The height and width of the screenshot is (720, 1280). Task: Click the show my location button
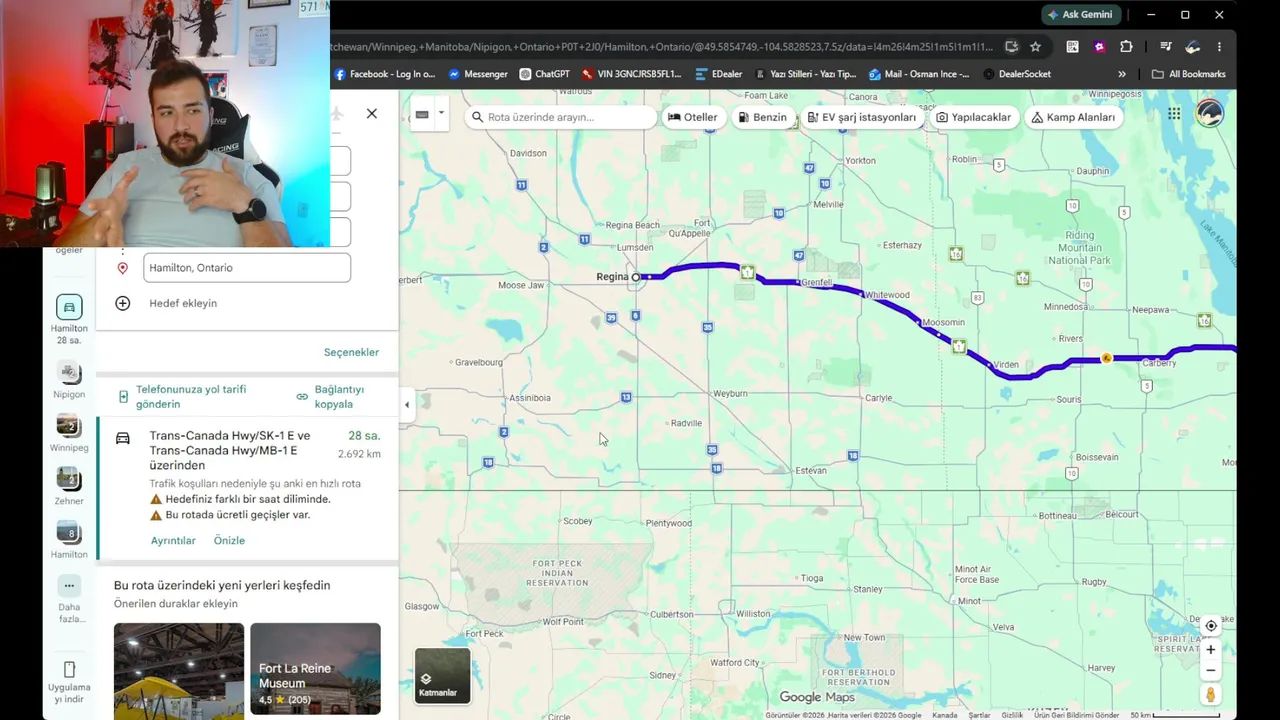[x=1210, y=626]
